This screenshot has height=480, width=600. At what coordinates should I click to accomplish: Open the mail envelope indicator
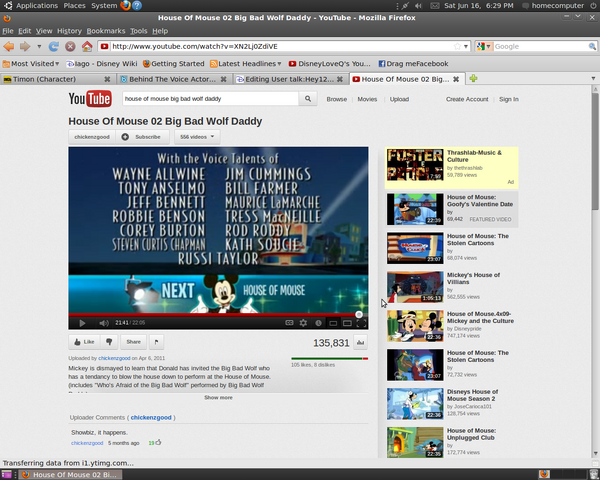pyautogui.click(x=435, y=6)
